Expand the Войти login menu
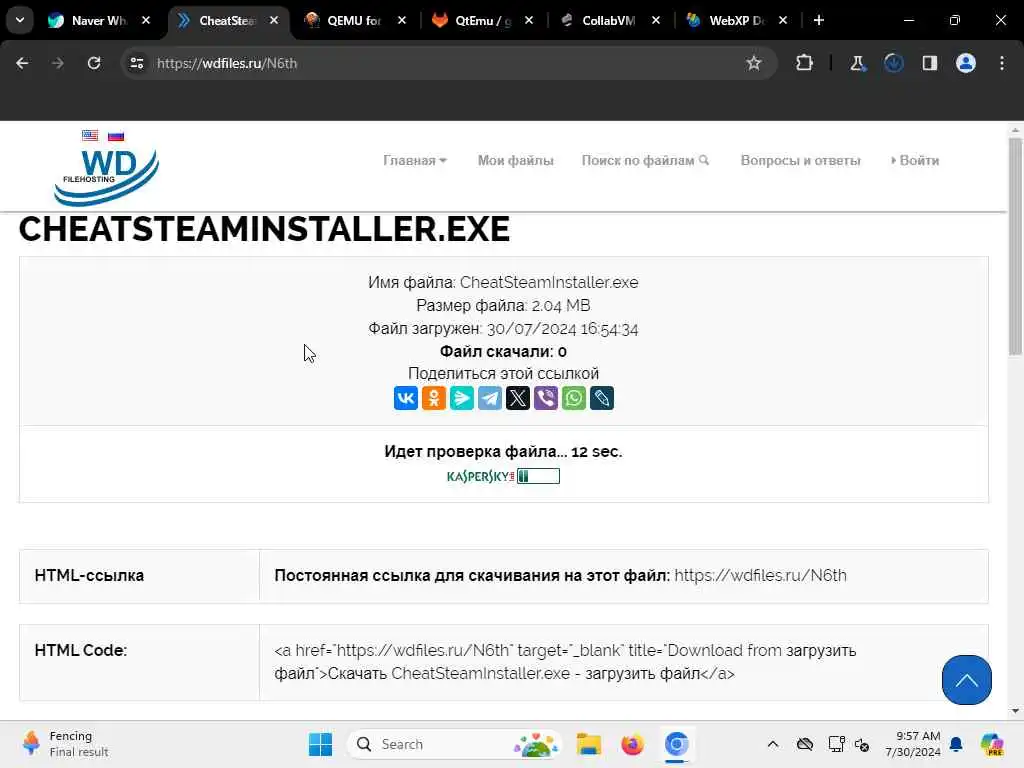The image size is (1024, 768). click(x=915, y=161)
